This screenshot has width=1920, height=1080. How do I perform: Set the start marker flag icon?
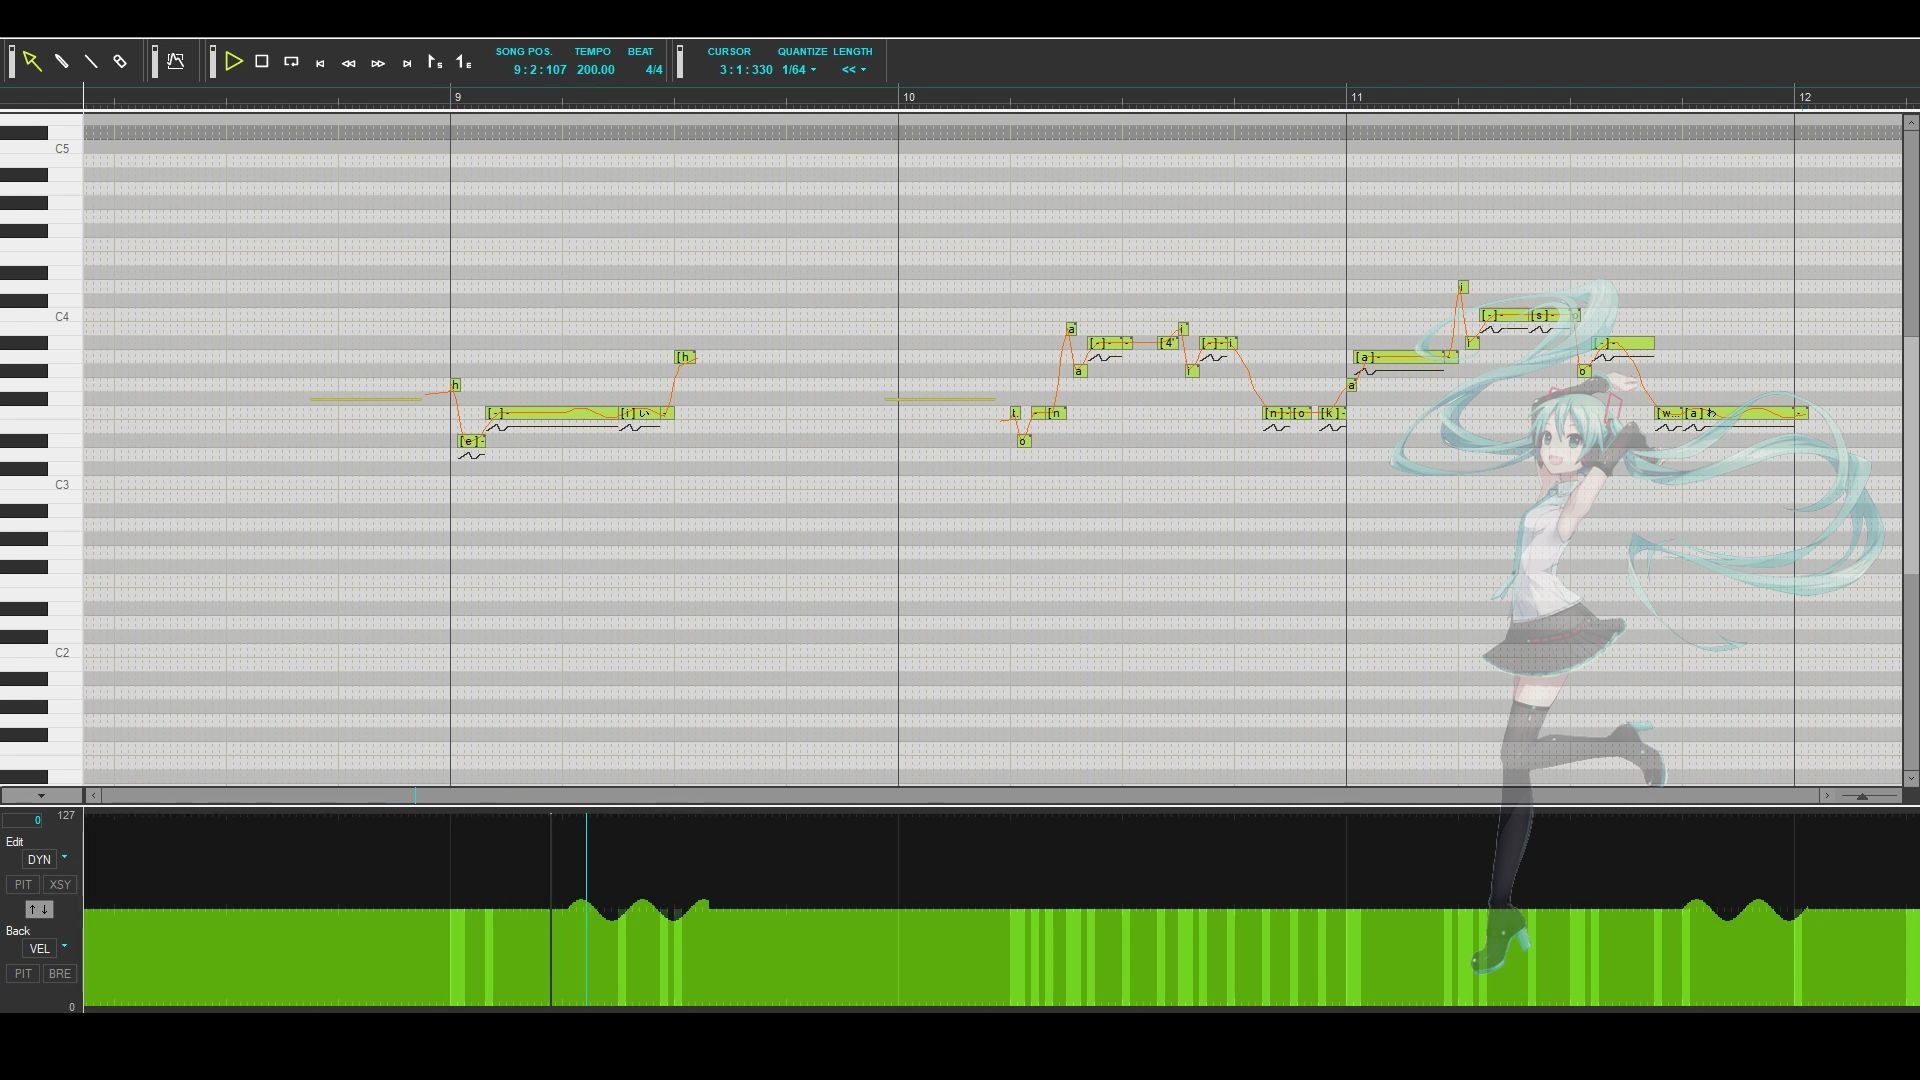coord(435,62)
